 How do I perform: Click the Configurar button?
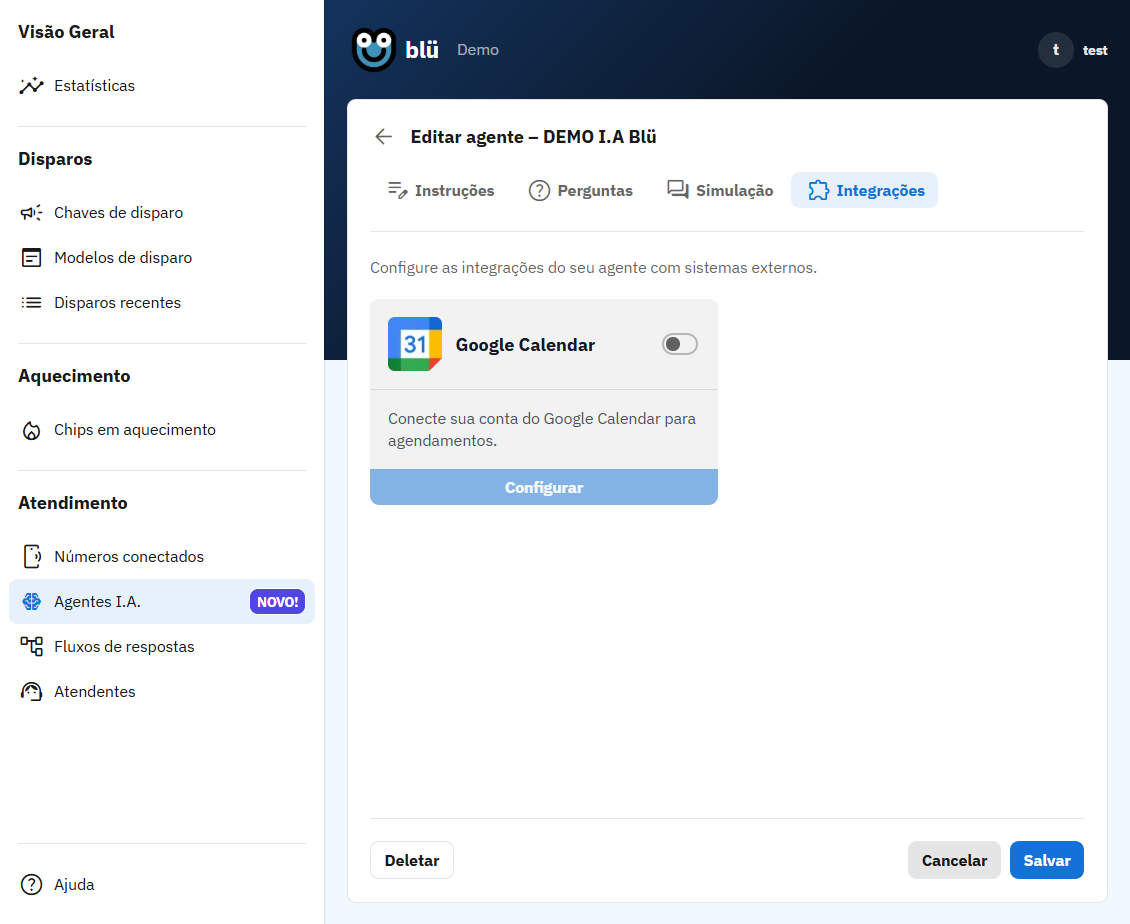point(544,487)
